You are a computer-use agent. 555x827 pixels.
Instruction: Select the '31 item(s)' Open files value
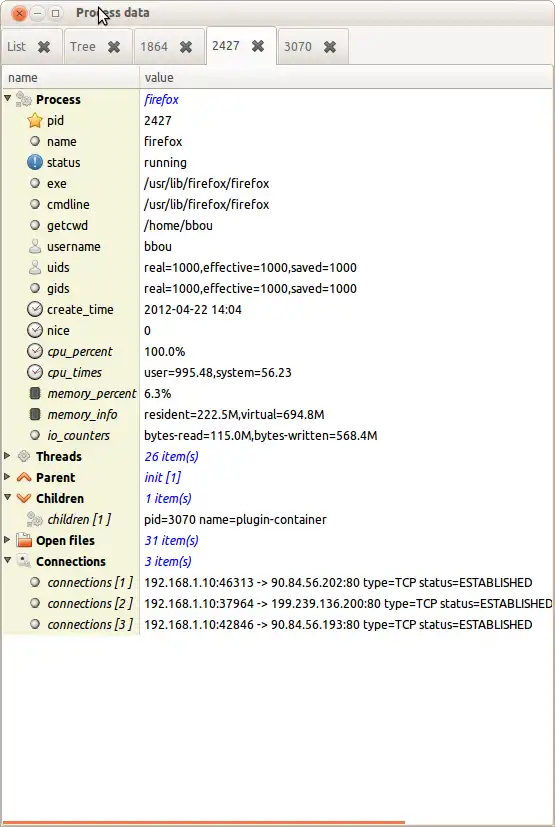[x=171, y=540]
